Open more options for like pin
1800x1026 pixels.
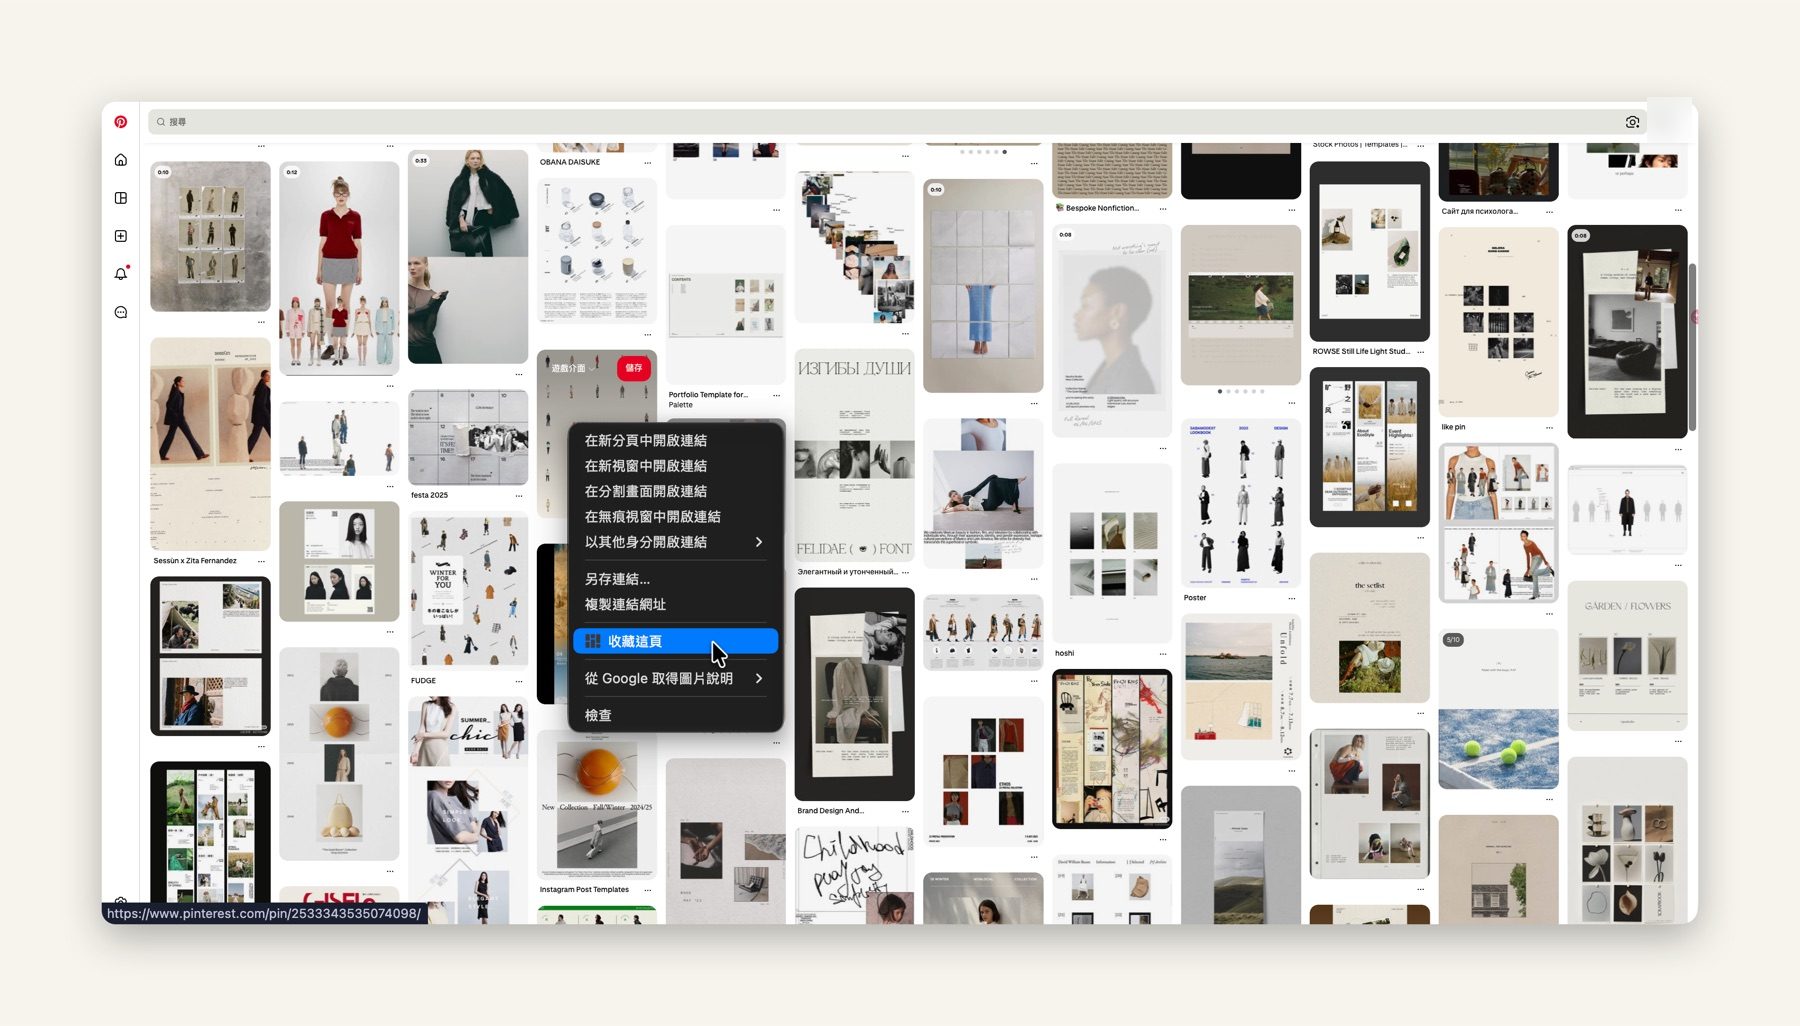[x=1550, y=427]
